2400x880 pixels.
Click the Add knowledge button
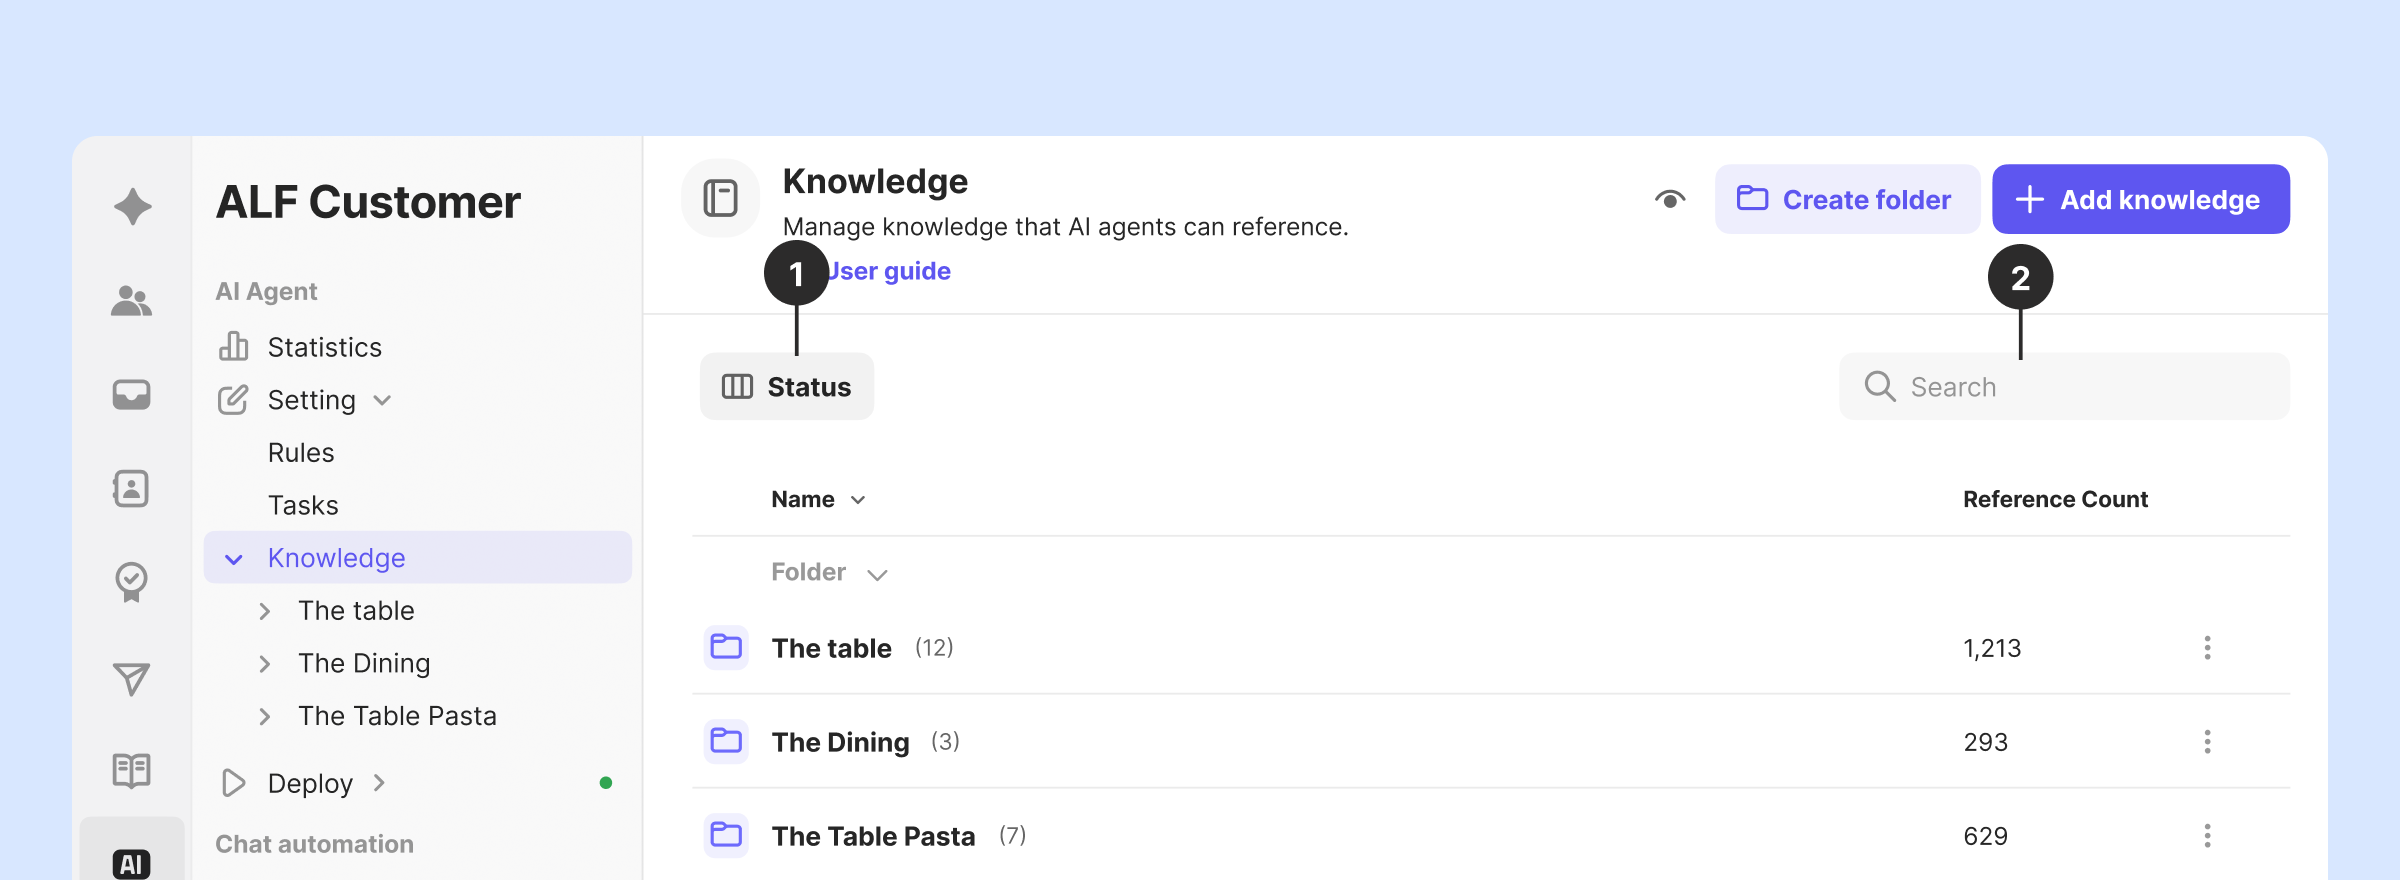(x=2140, y=199)
